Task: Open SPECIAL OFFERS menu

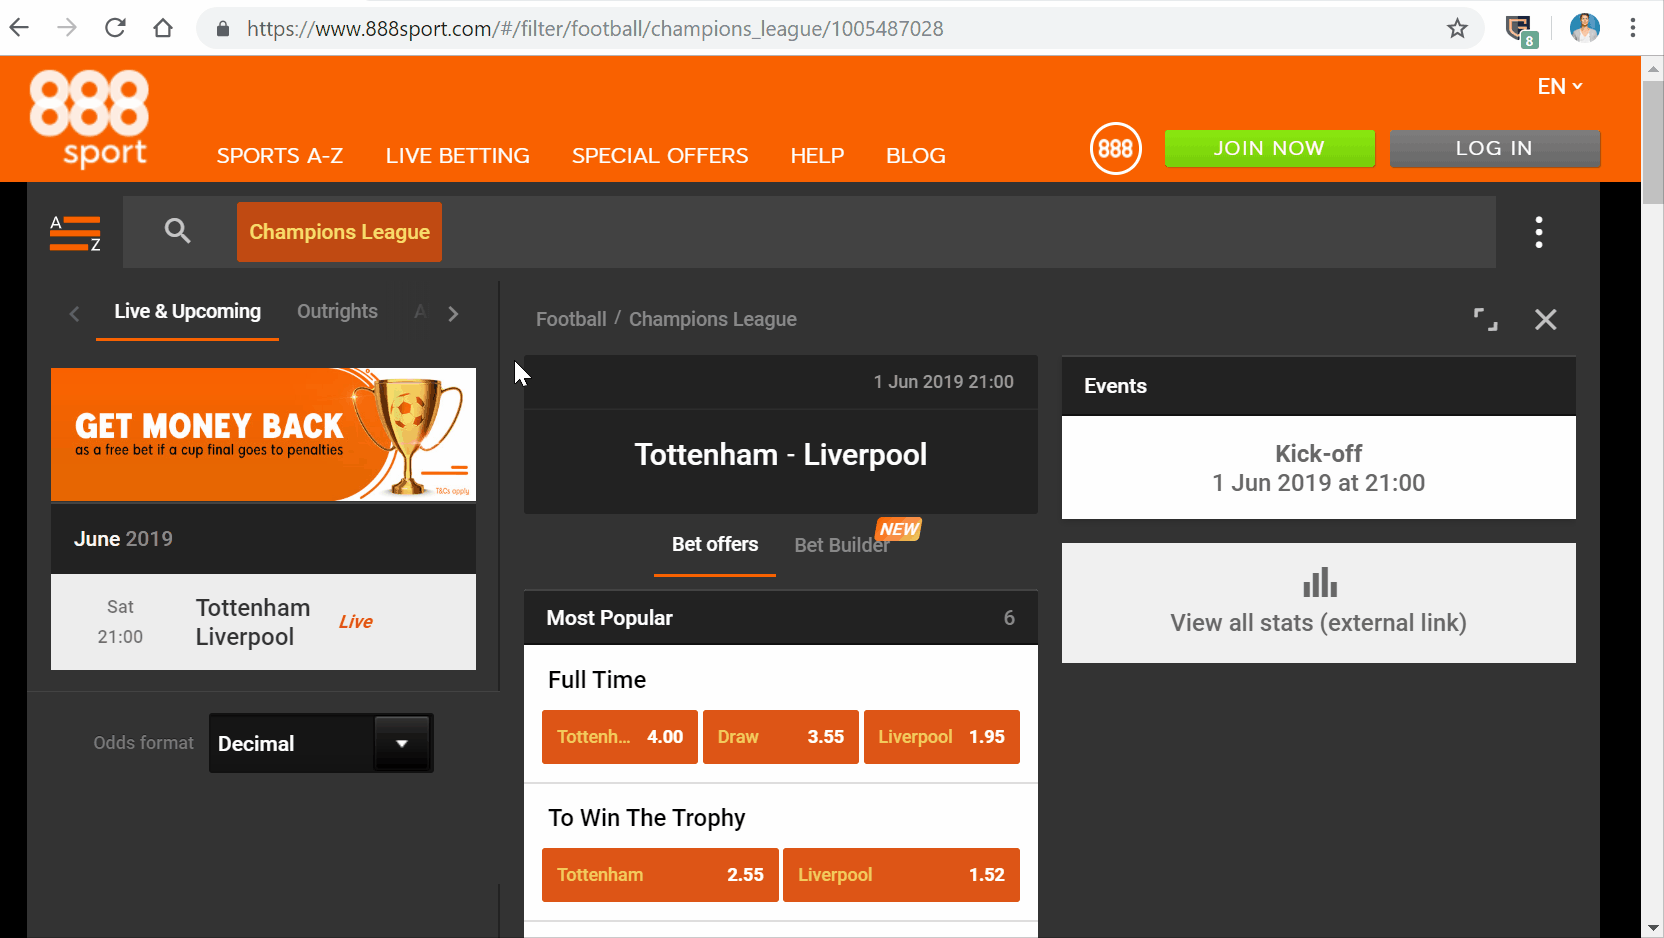Action: pos(660,156)
